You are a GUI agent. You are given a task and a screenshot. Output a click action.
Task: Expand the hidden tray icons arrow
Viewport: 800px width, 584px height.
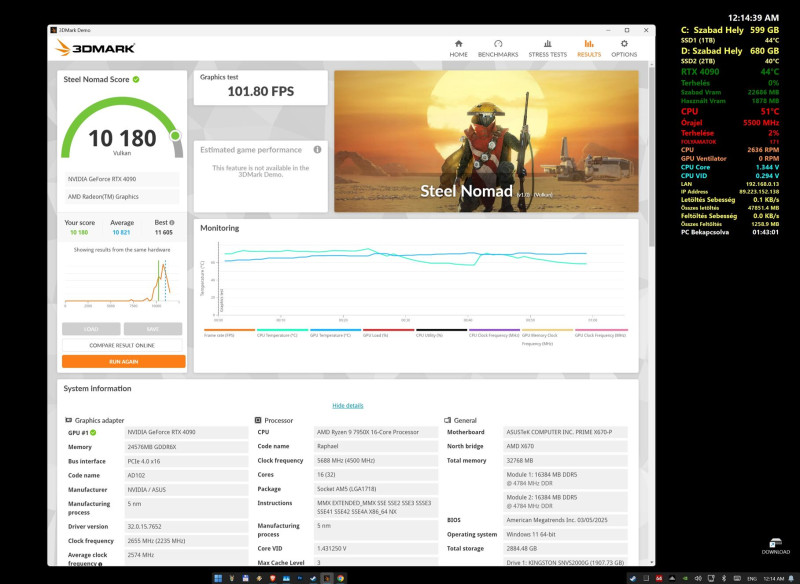(x=672, y=578)
